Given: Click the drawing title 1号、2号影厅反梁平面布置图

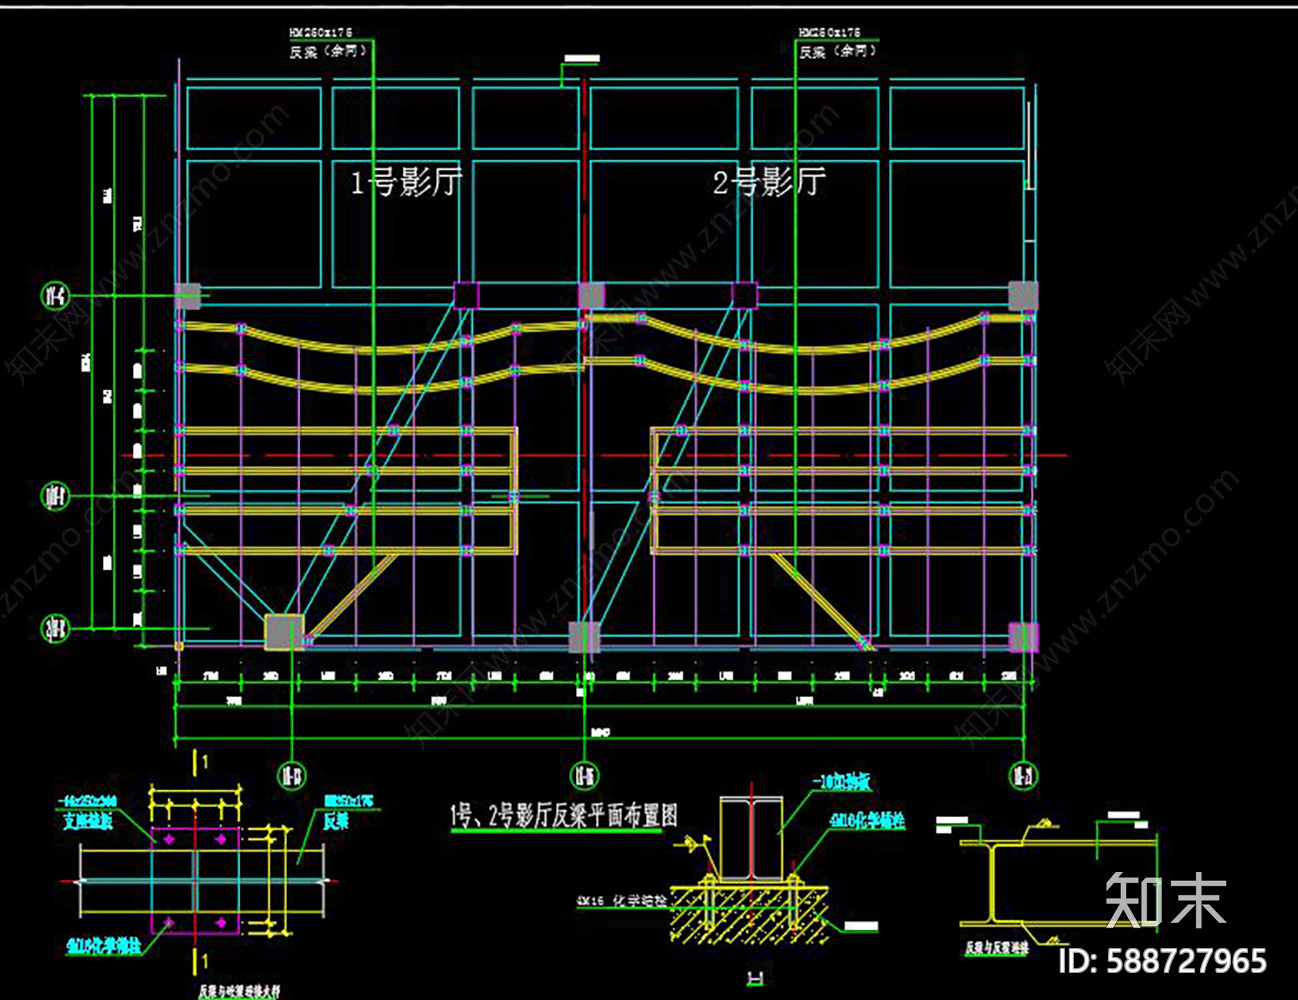Looking at the screenshot, I should coord(563,815).
